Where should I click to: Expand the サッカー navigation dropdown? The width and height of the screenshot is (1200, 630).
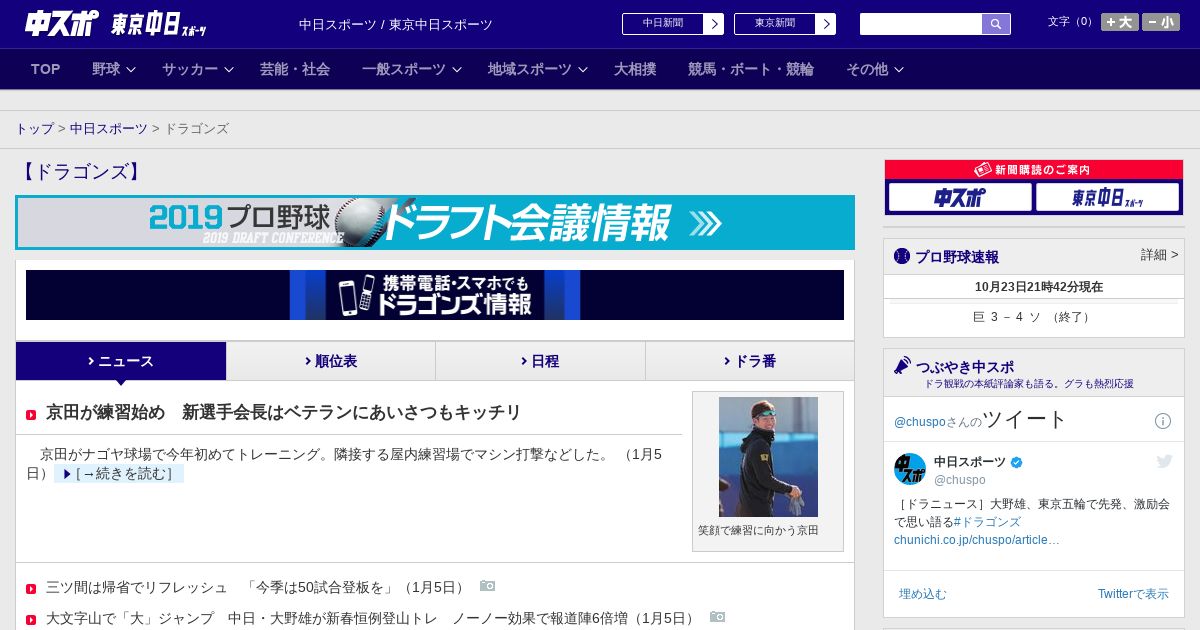[198, 69]
